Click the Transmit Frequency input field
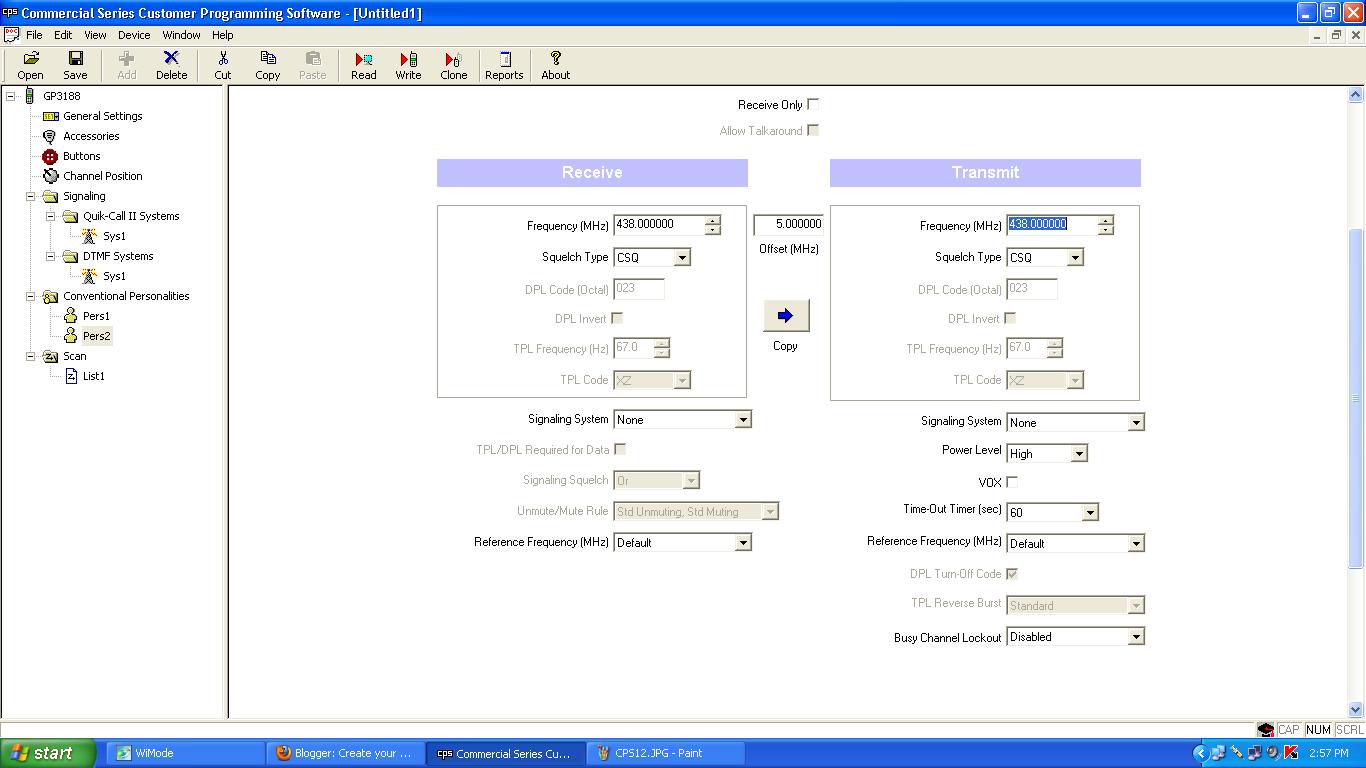 tap(1052, 225)
